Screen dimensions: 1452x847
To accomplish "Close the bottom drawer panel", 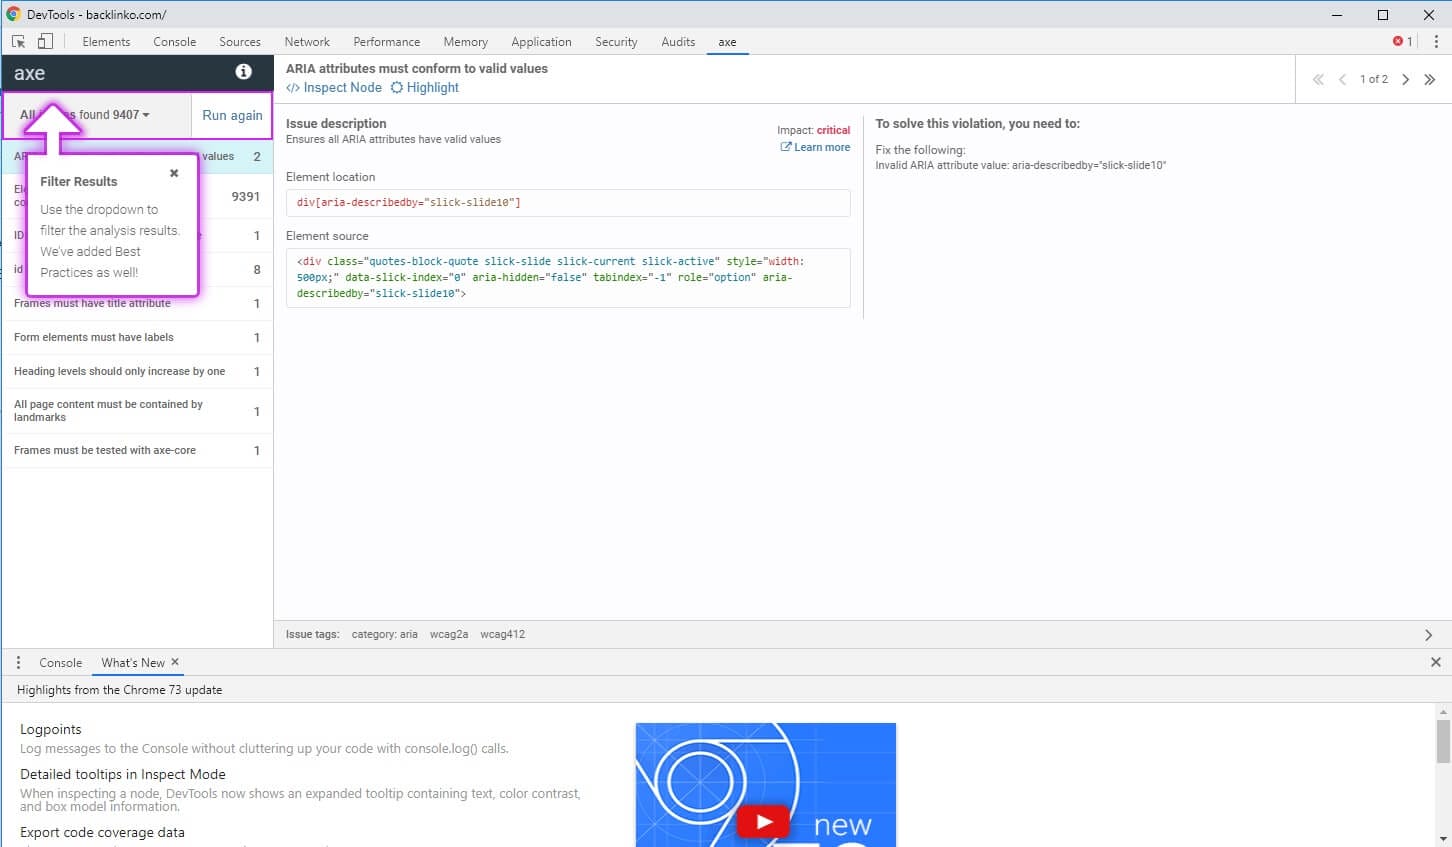I will click(1436, 662).
